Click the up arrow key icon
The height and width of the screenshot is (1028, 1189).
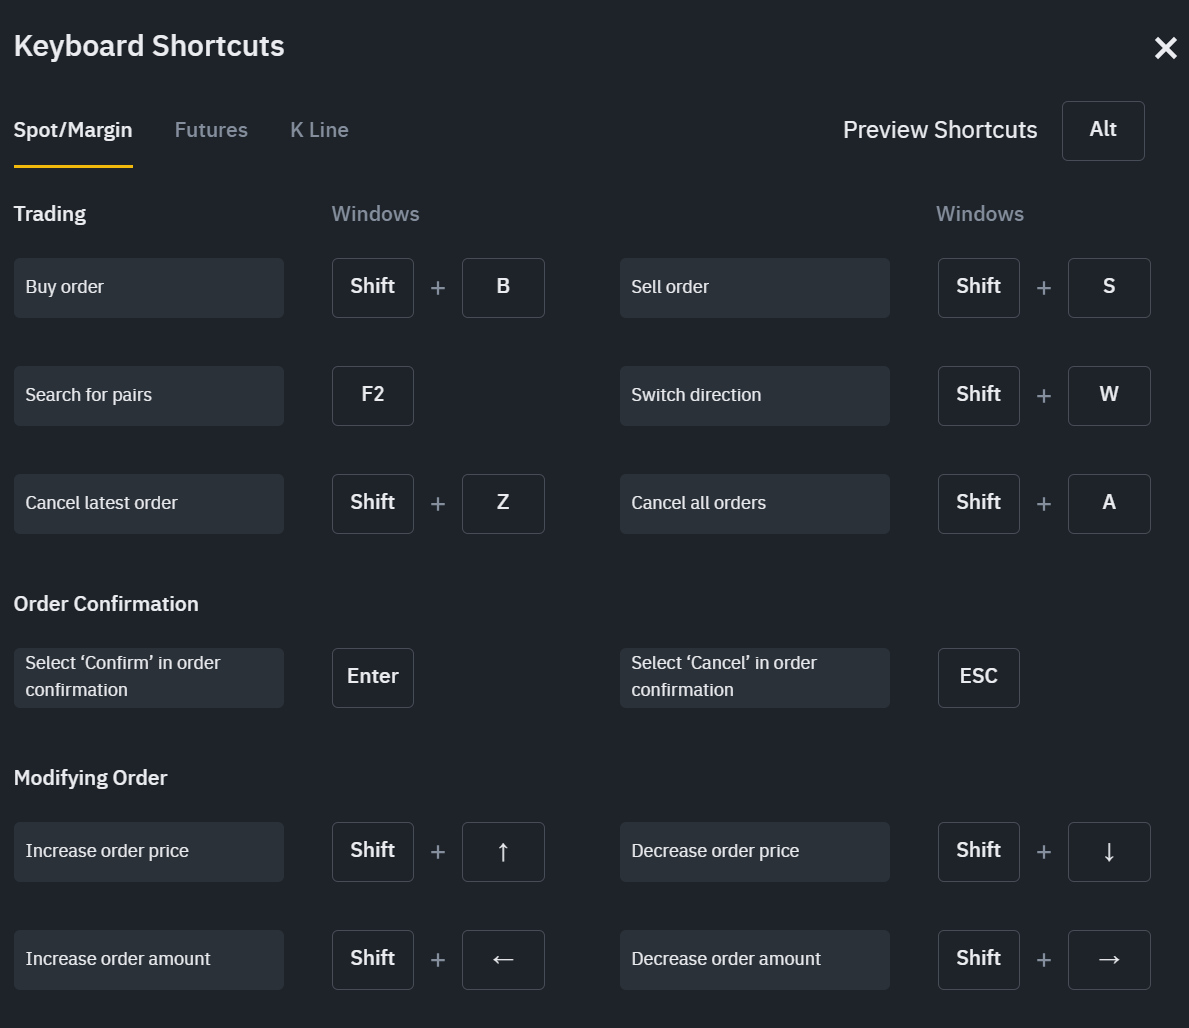coord(503,852)
